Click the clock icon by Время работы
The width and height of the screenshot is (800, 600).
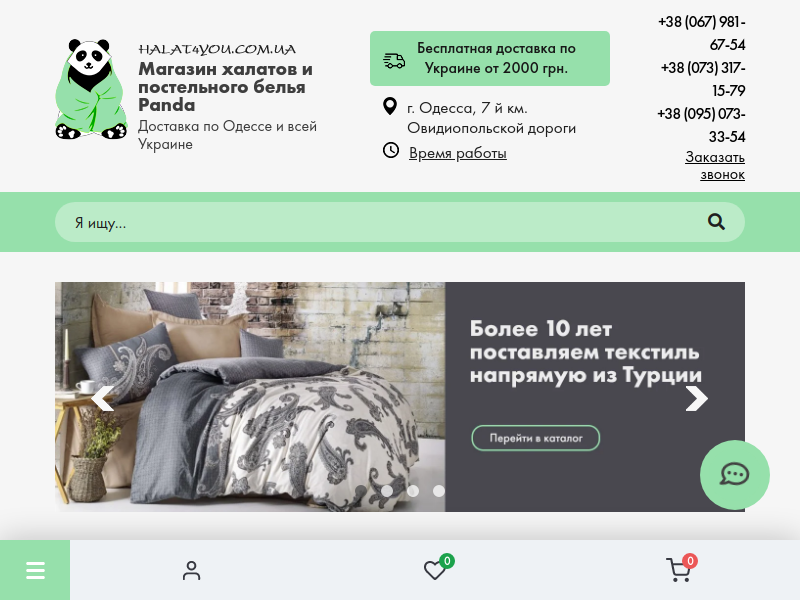[391, 151]
